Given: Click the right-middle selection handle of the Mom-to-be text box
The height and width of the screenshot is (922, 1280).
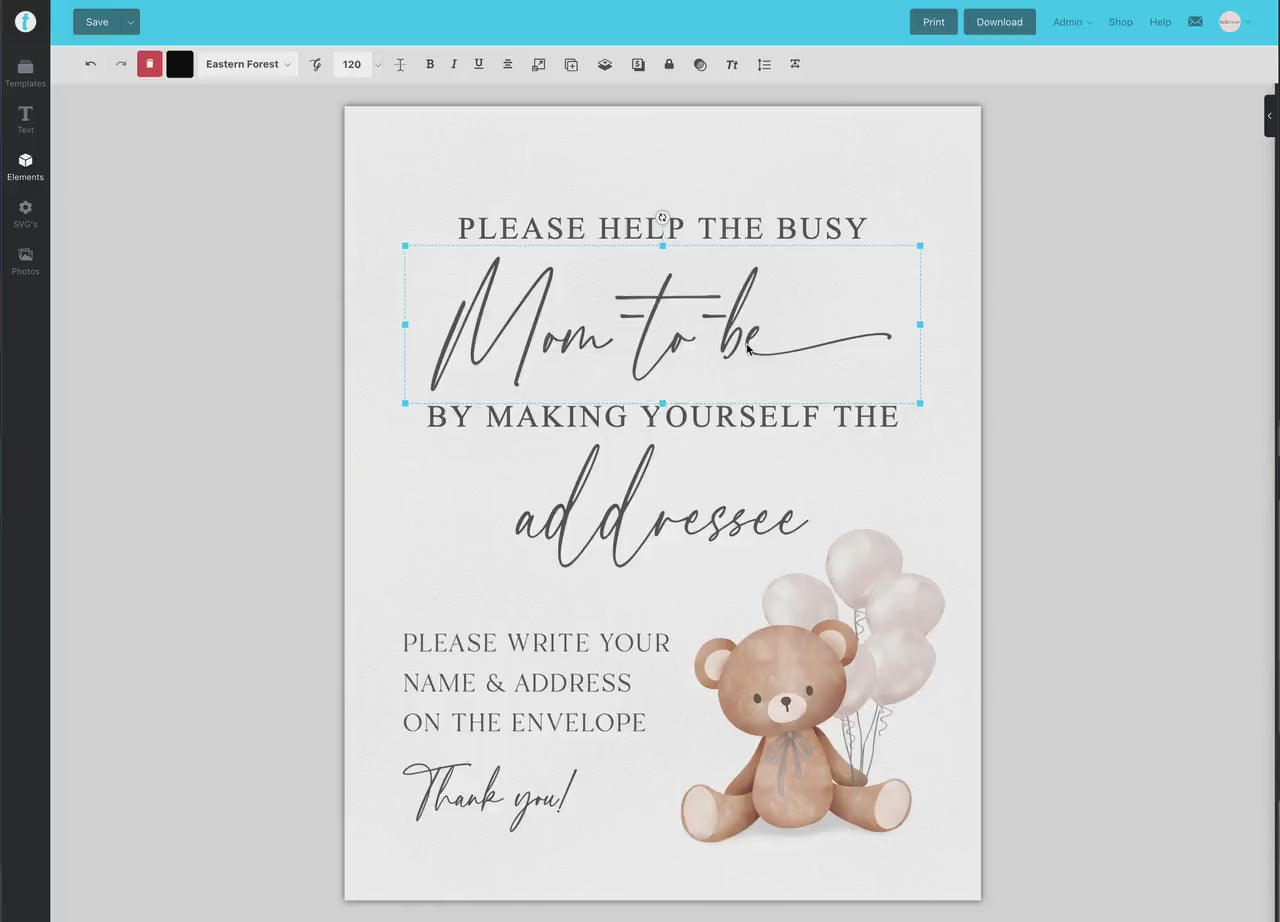Looking at the screenshot, I should point(920,324).
